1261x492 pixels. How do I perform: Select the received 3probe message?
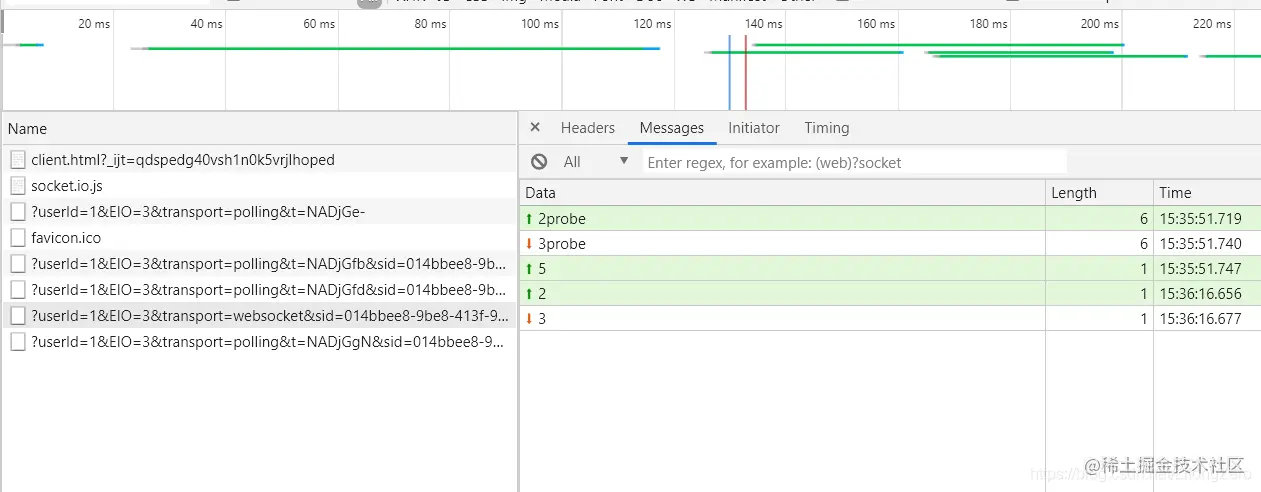click(x=890, y=243)
